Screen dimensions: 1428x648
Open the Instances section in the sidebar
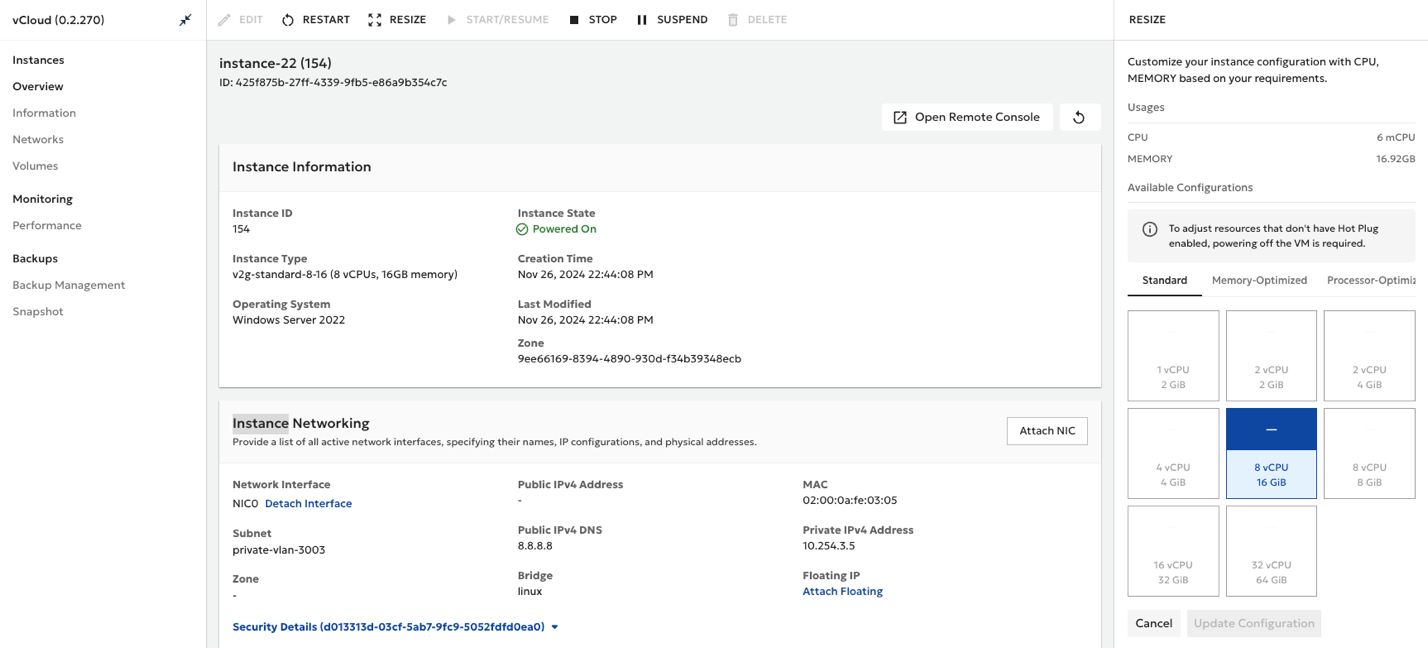tap(38, 60)
